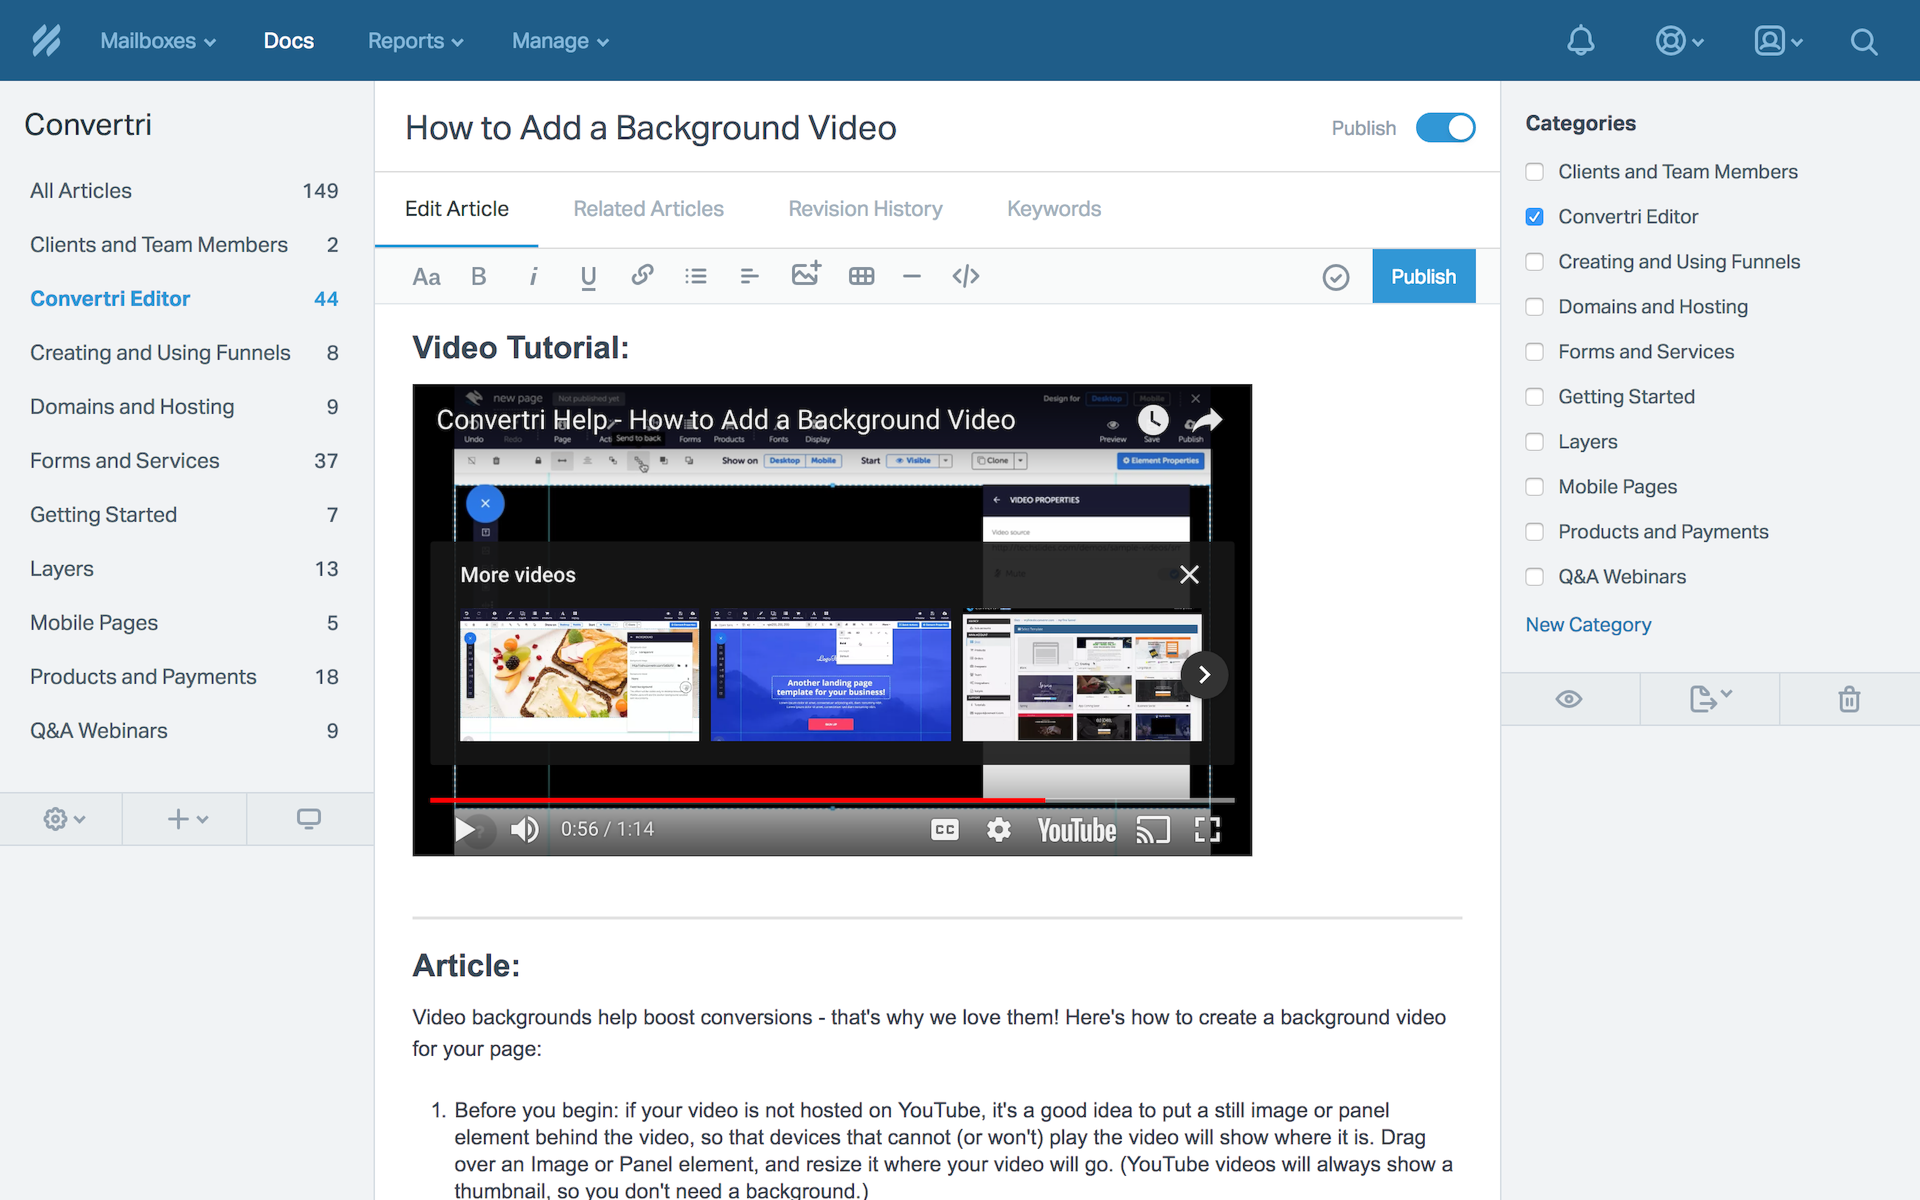Insert an image into article
This screenshot has width=1920, height=1200.
(806, 274)
